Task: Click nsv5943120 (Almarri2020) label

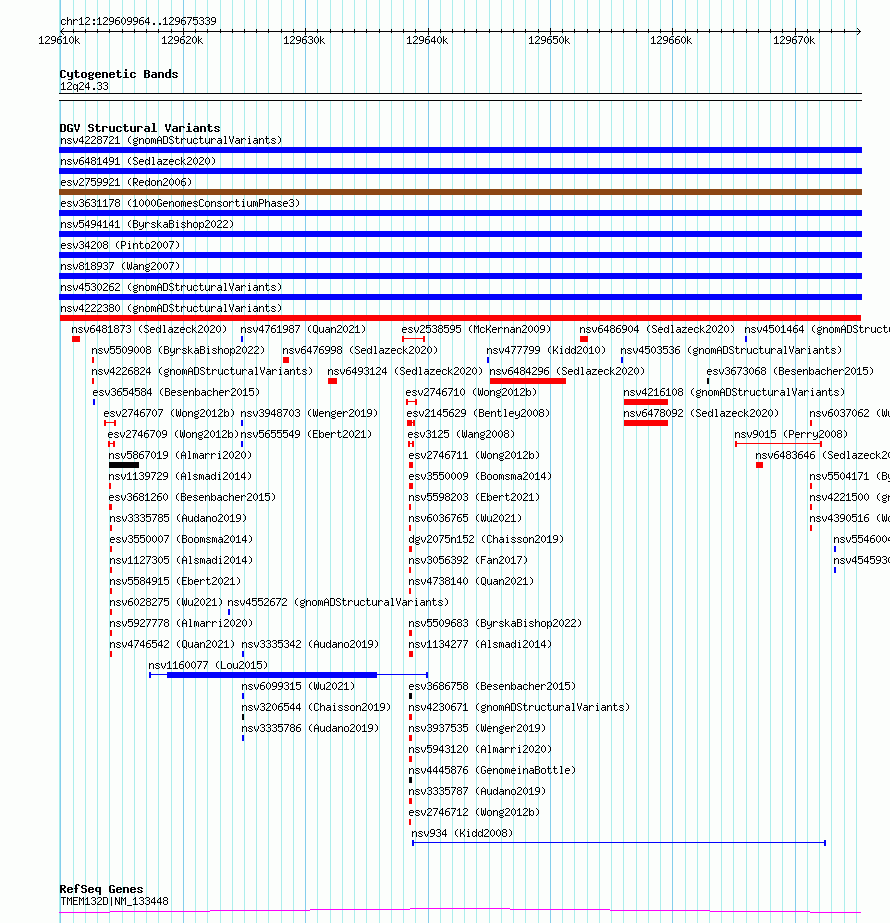Action: pos(480,749)
